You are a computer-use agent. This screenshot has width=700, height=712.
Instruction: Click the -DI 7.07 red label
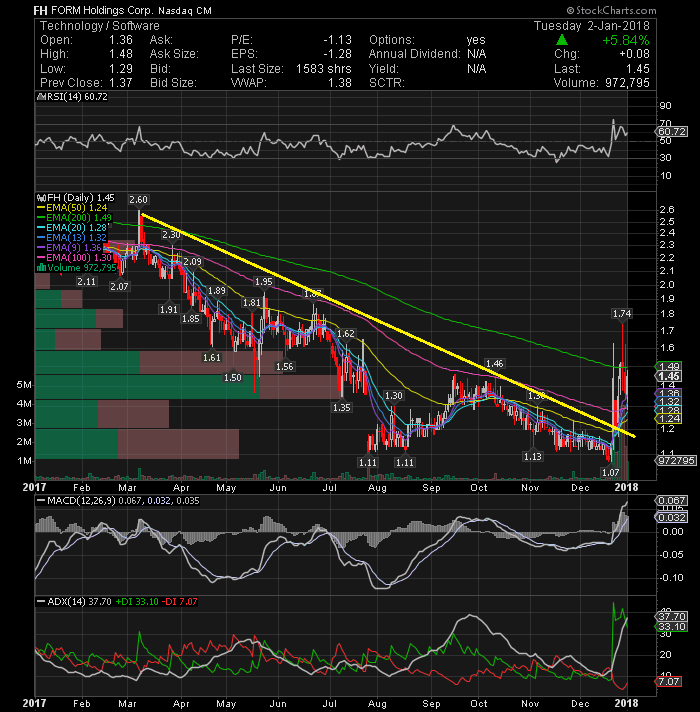click(180, 602)
